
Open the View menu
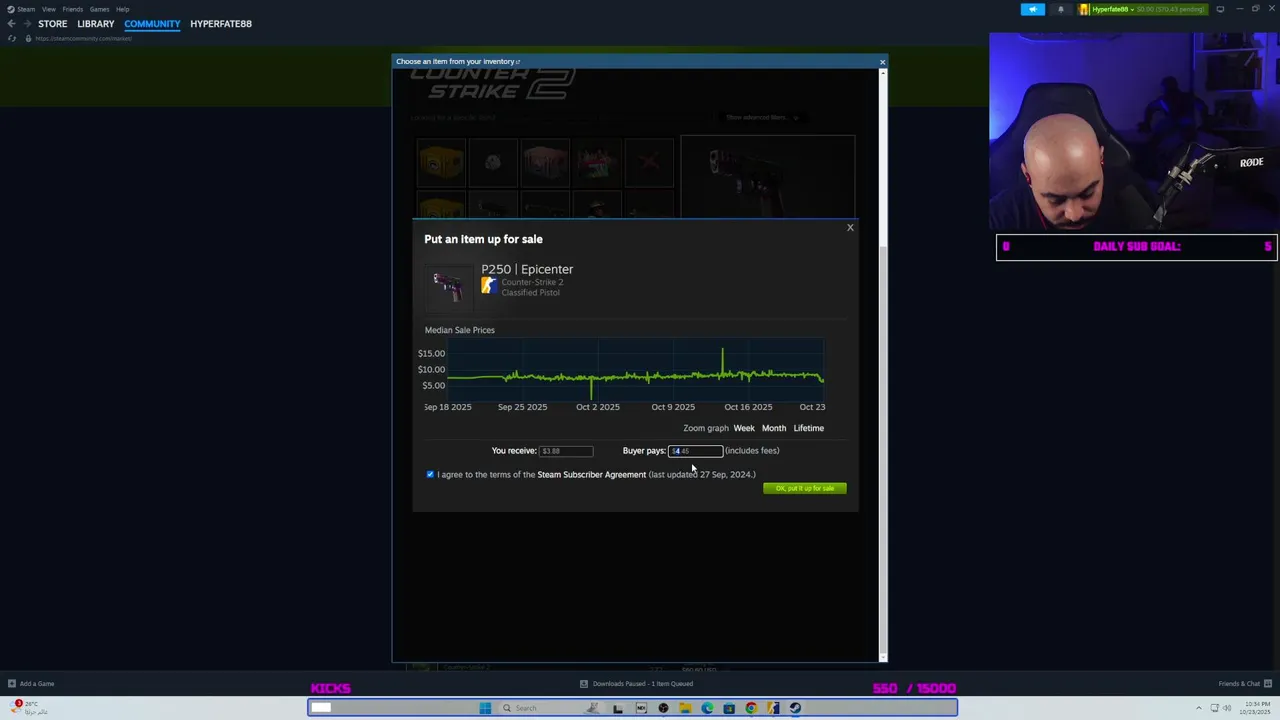pyautogui.click(x=48, y=9)
